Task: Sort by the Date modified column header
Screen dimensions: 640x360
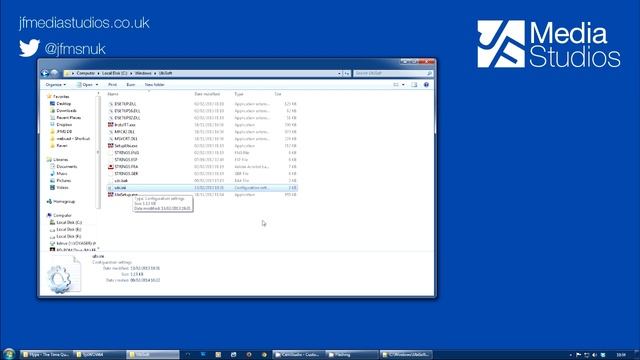Action: tap(207, 94)
